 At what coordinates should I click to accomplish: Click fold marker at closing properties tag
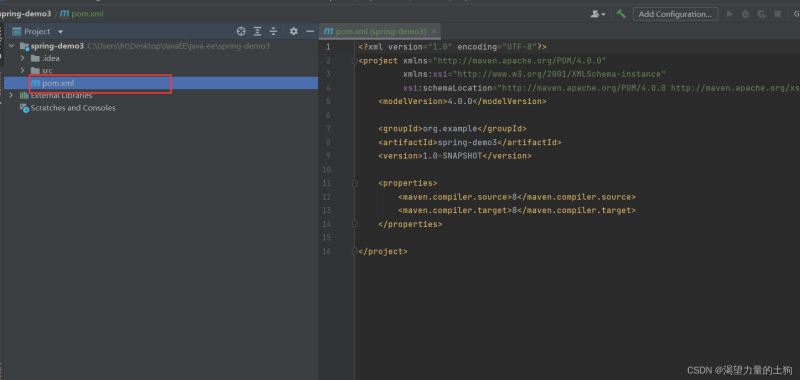pos(354,224)
